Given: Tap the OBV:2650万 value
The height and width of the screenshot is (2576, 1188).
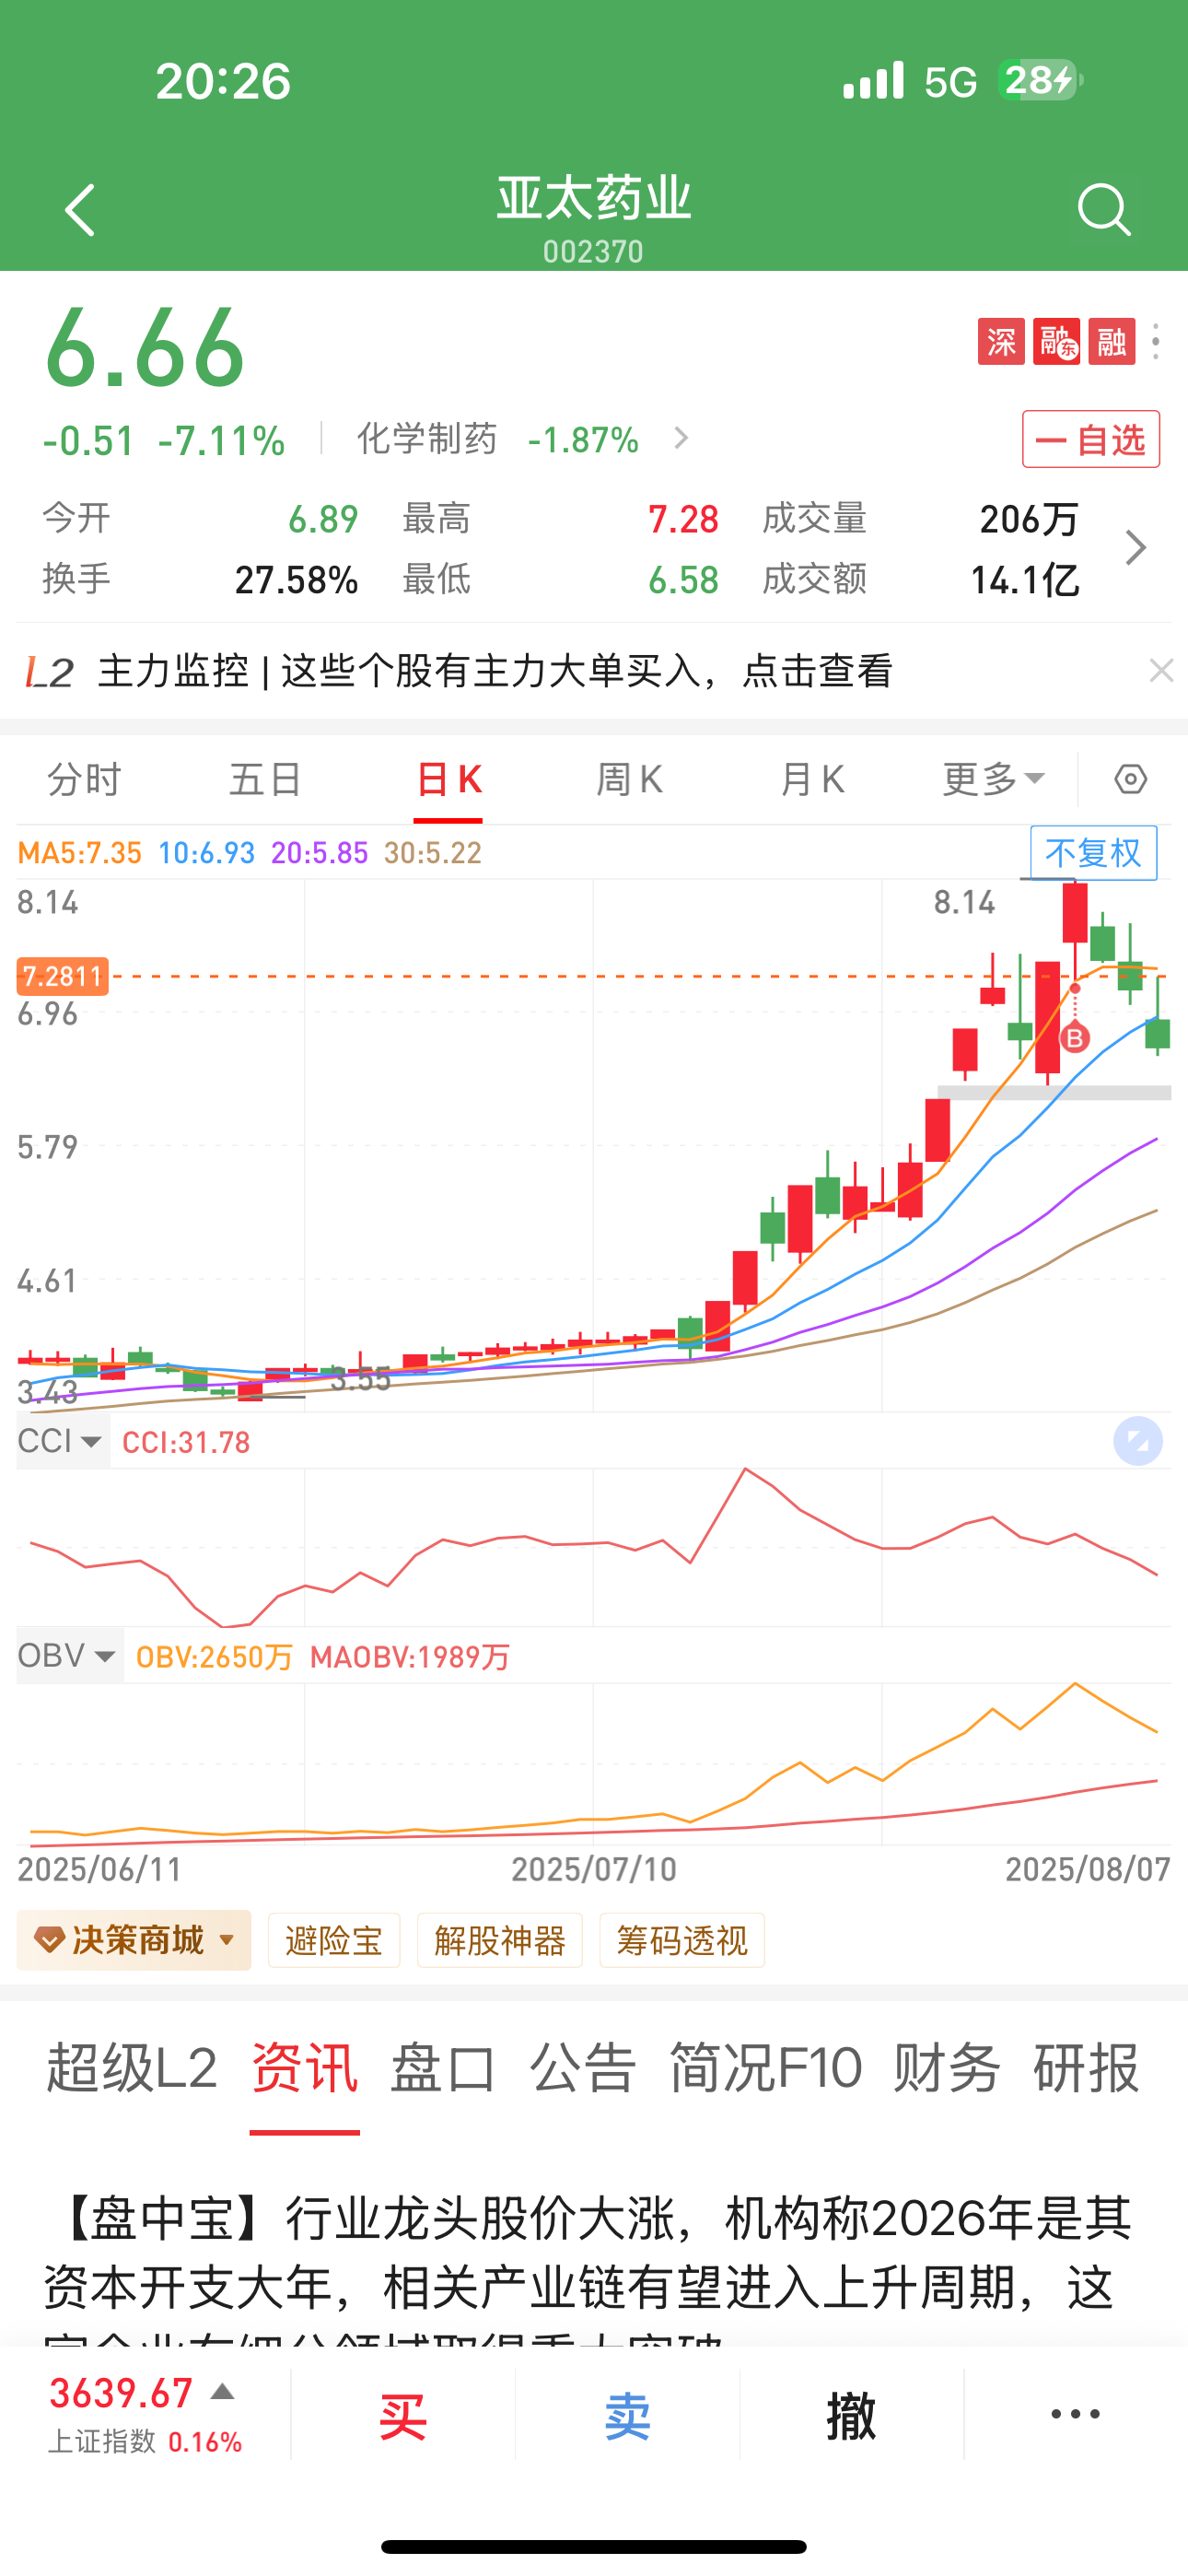Looking at the screenshot, I should coord(214,1657).
